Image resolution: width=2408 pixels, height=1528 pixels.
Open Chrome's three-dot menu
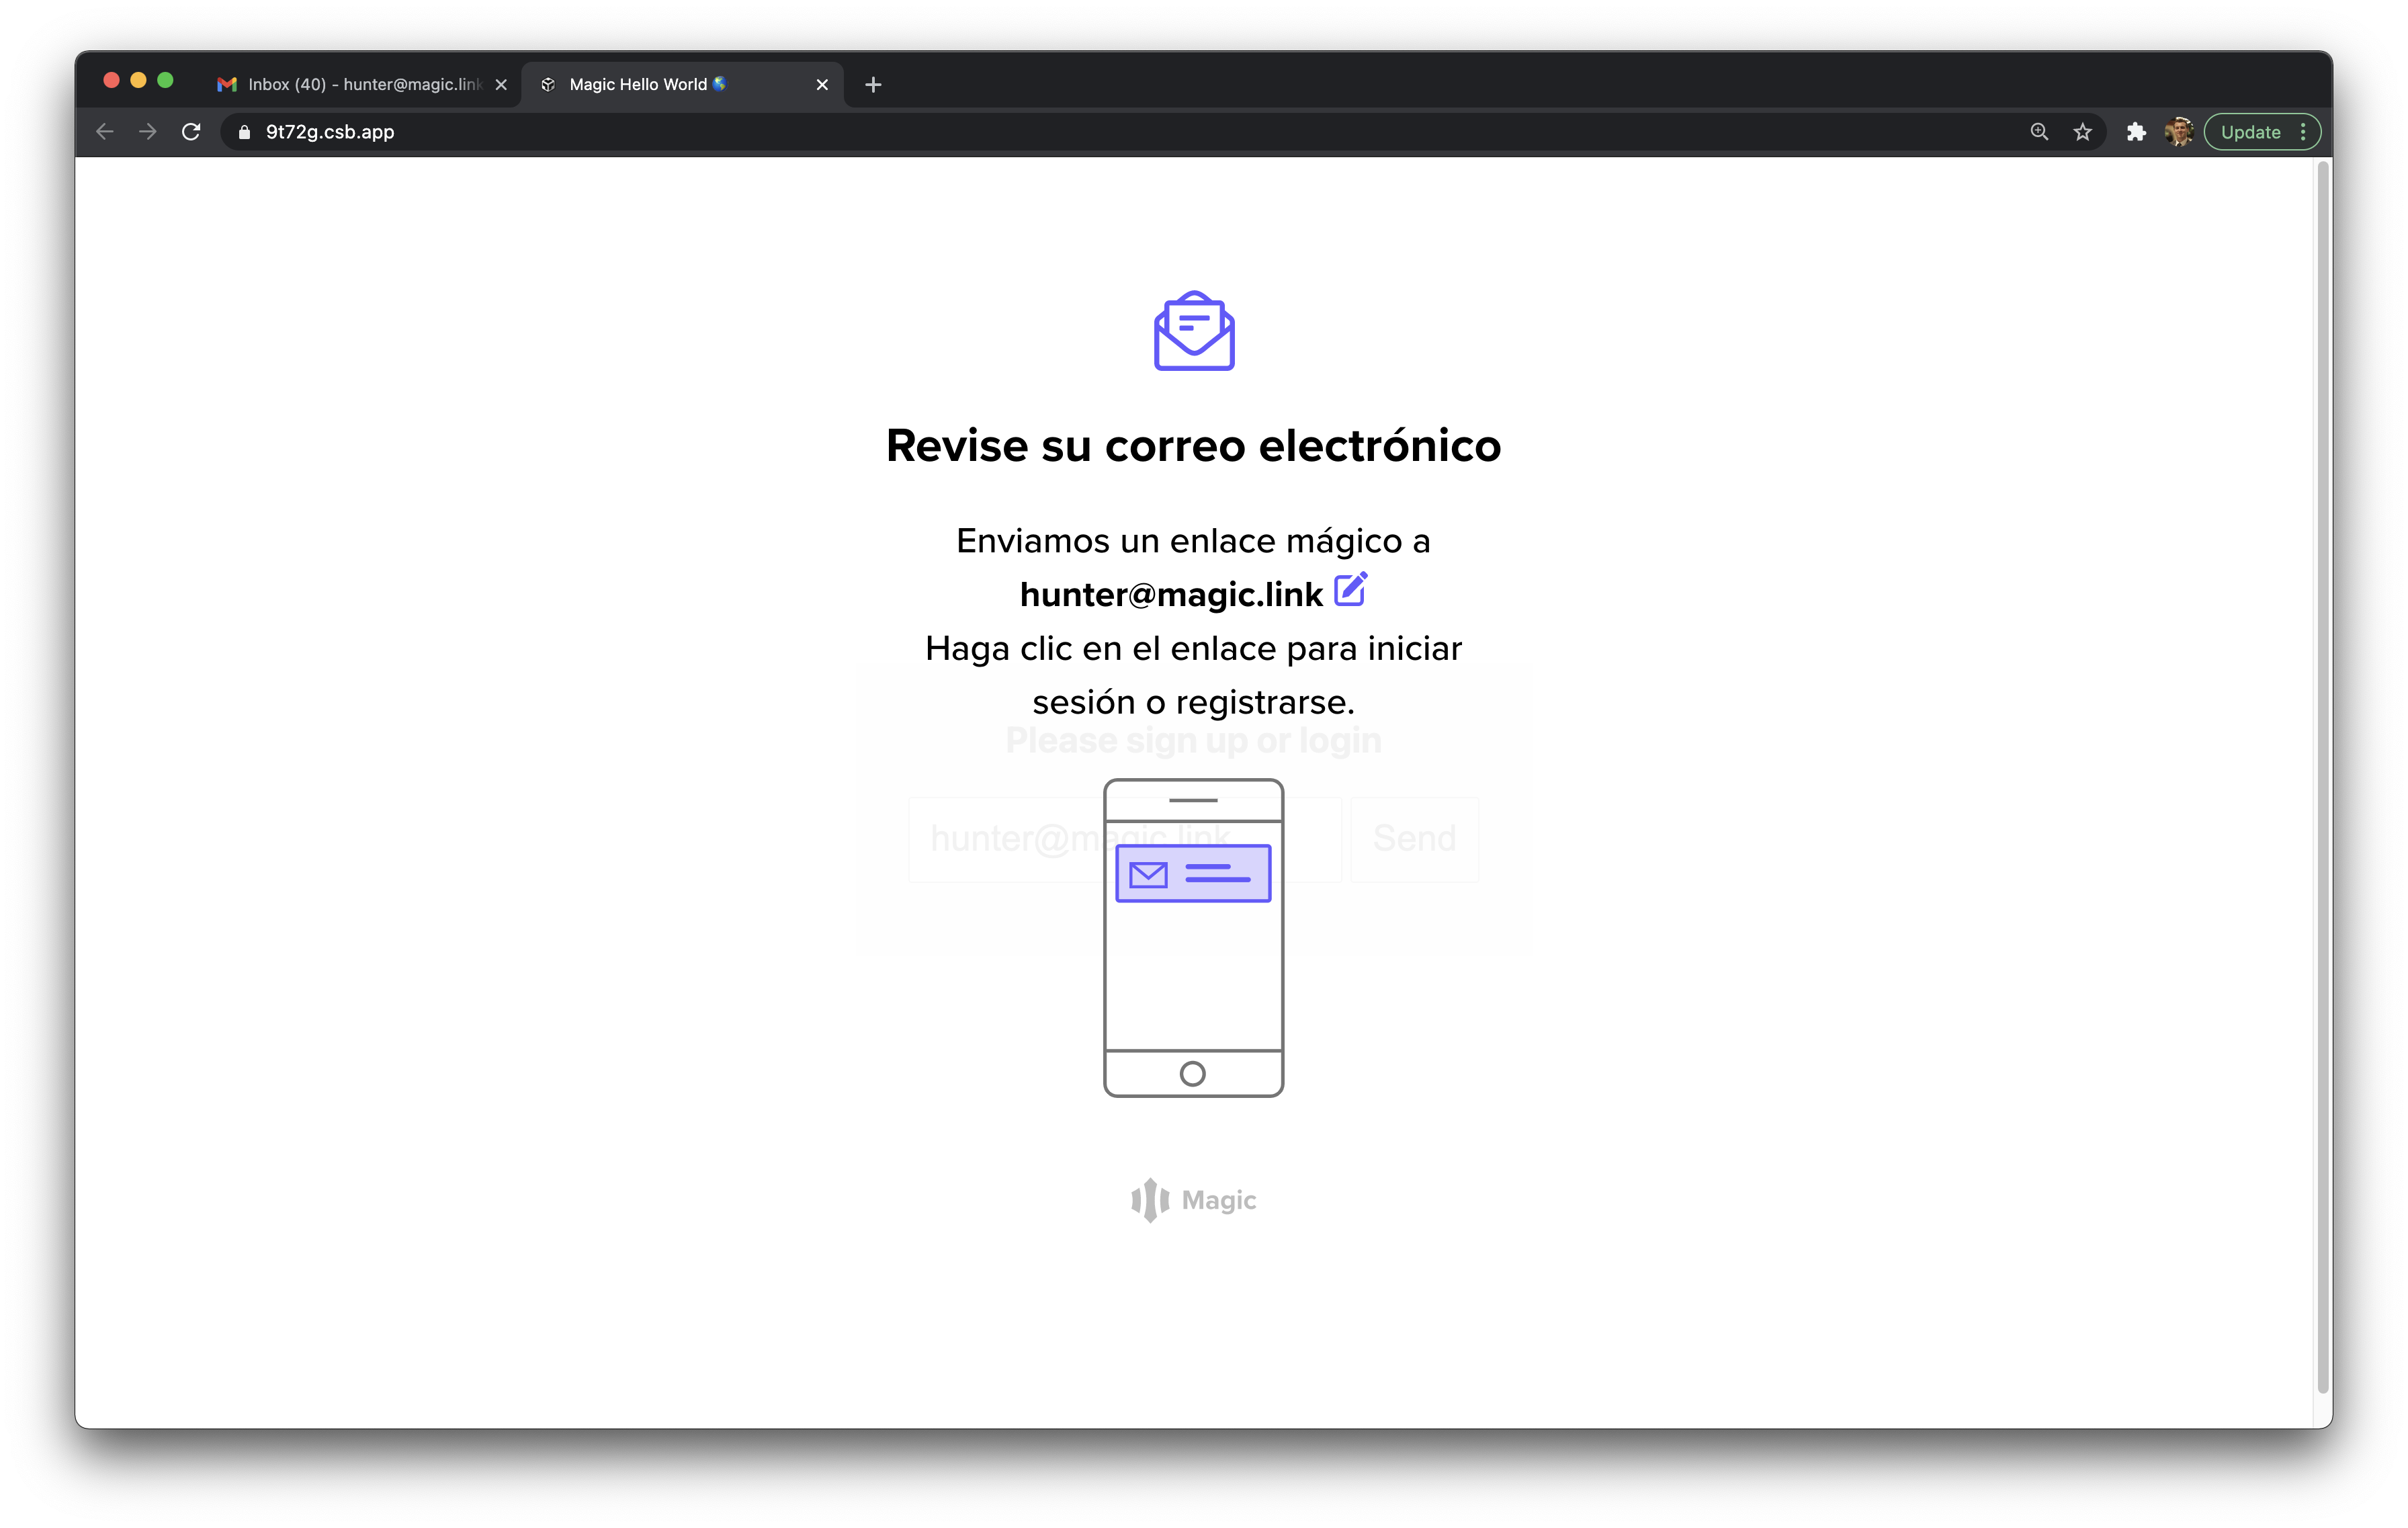(x=2303, y=132)
